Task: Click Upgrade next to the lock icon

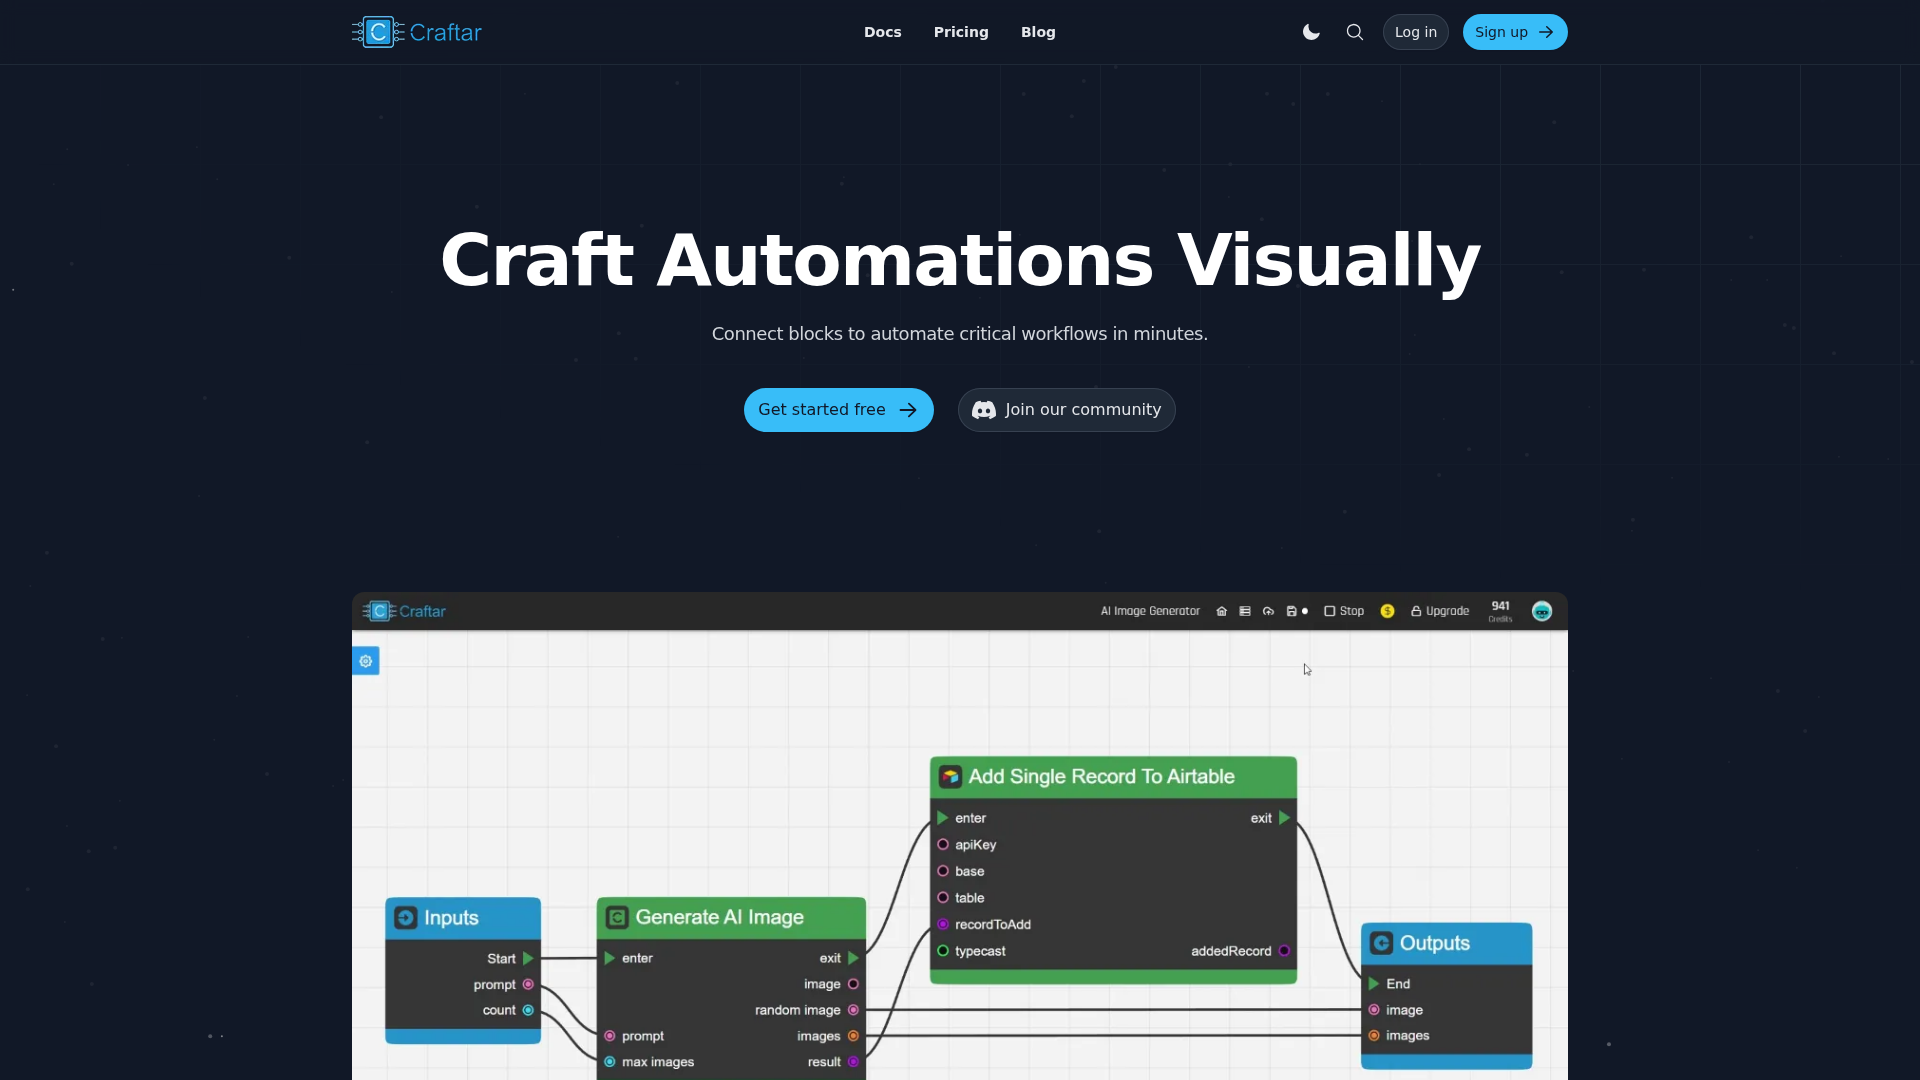Action: point(1440,611)
